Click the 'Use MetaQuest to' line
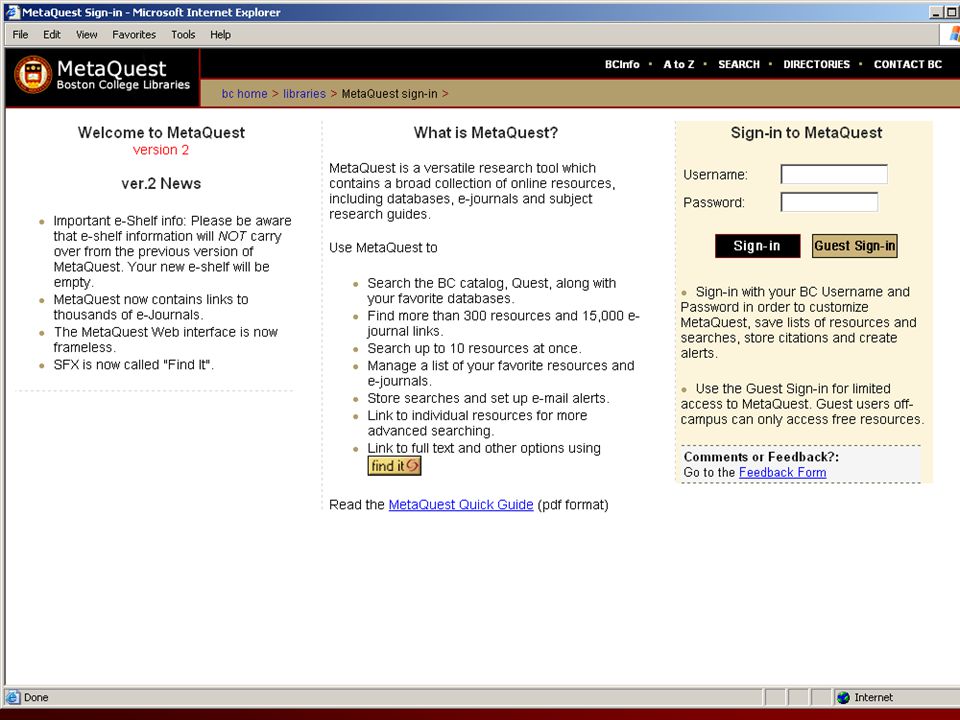Screen dimensions: 960x720 pos(383,248)
